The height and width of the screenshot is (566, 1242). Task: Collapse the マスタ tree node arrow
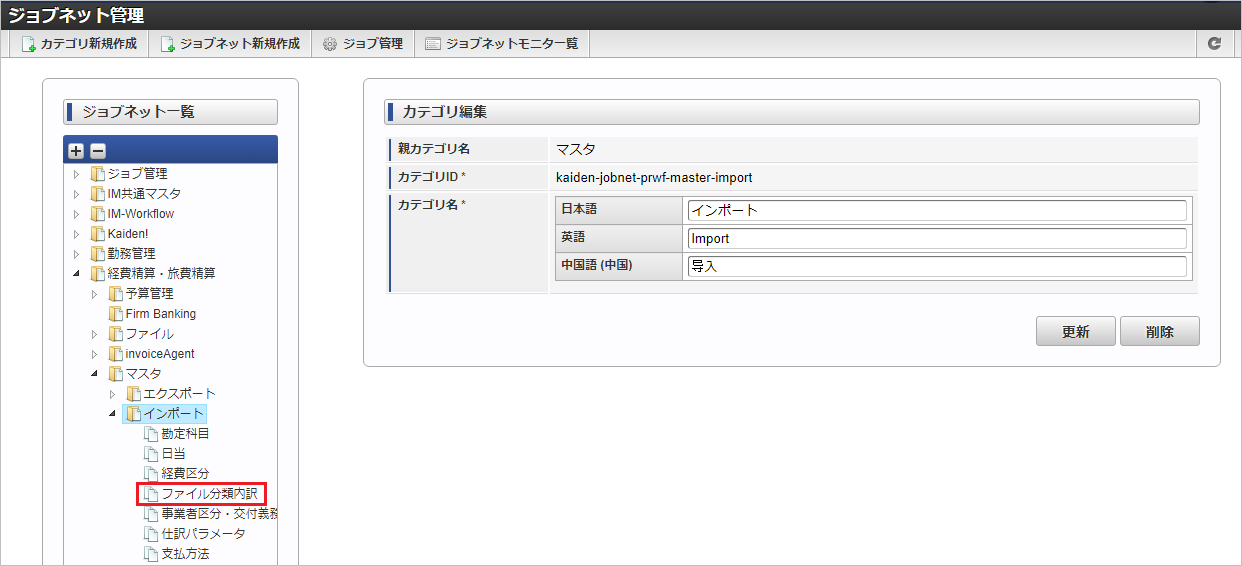point(94,374)
